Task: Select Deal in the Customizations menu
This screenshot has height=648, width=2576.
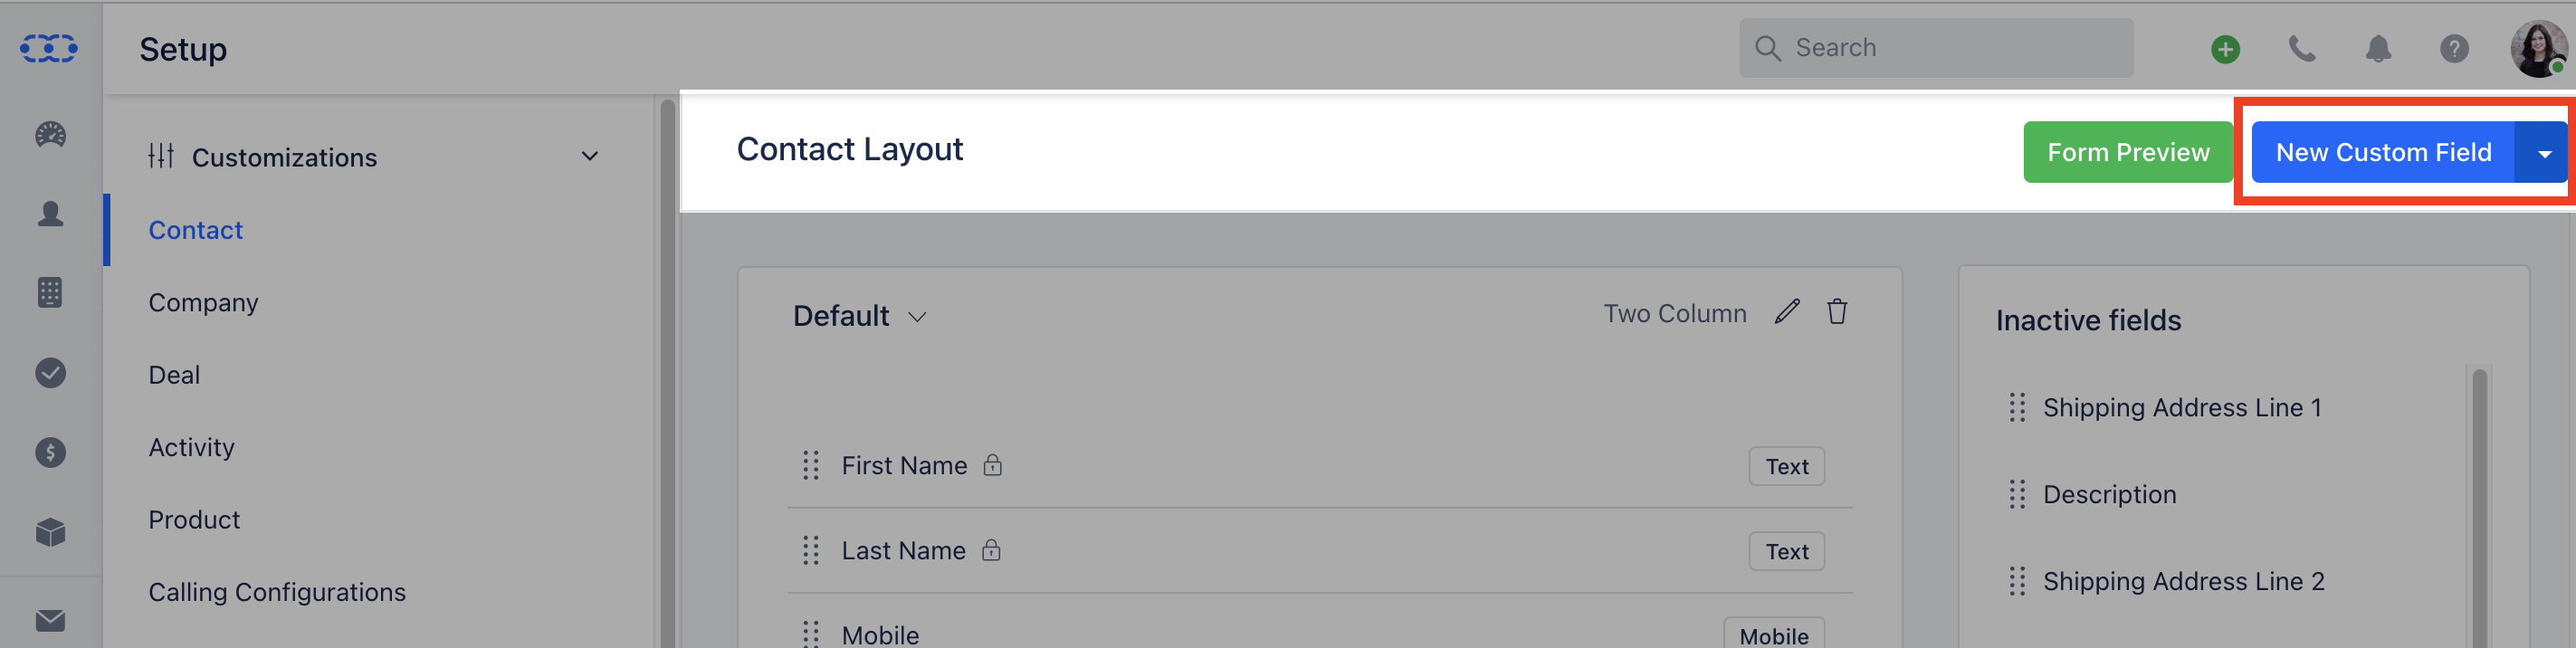Action: (x=174, y=375)
